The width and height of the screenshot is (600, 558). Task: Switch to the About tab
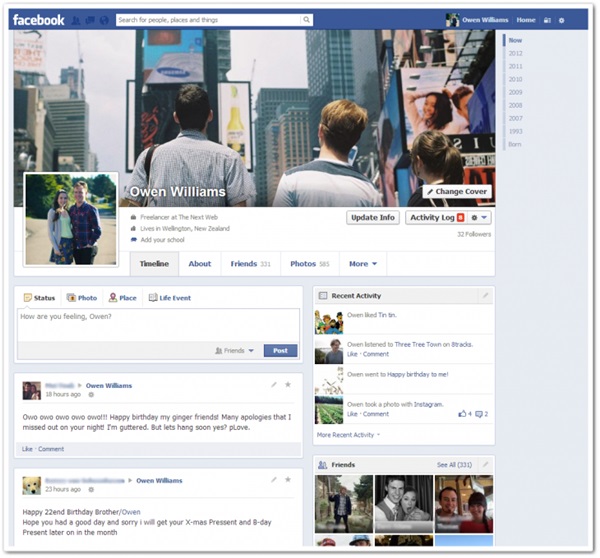coord(199,264)
